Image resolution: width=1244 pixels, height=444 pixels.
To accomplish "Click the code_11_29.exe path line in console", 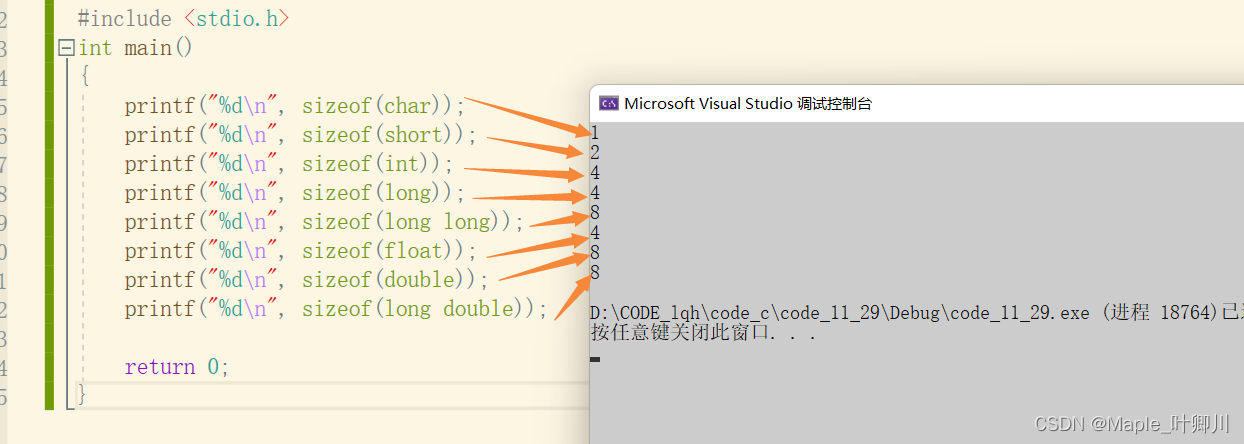I will click(917, 313).
